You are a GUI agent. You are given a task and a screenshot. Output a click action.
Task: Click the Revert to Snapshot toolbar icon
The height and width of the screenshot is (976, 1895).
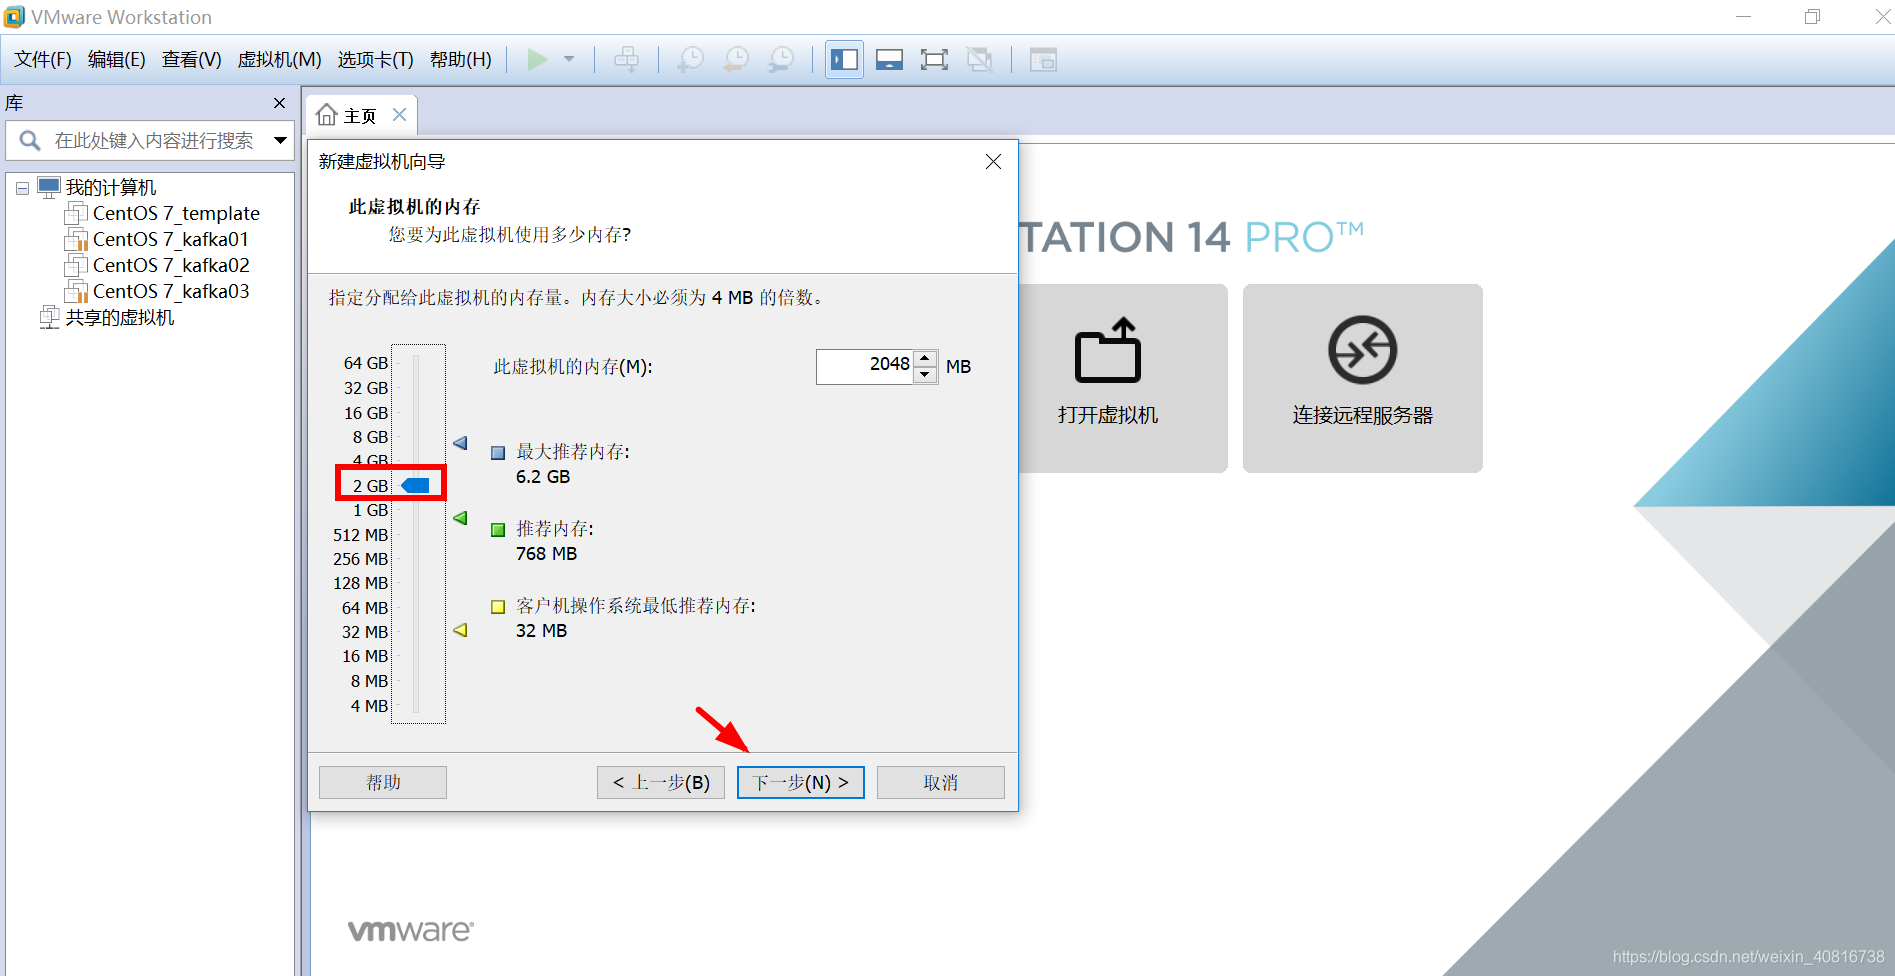(x=735, y=59)
